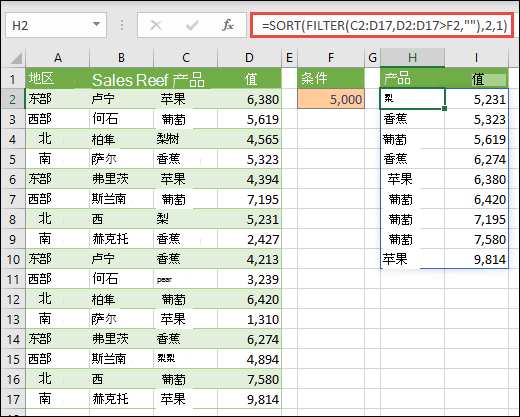Click the 值 header in column D

coord(249,79)
